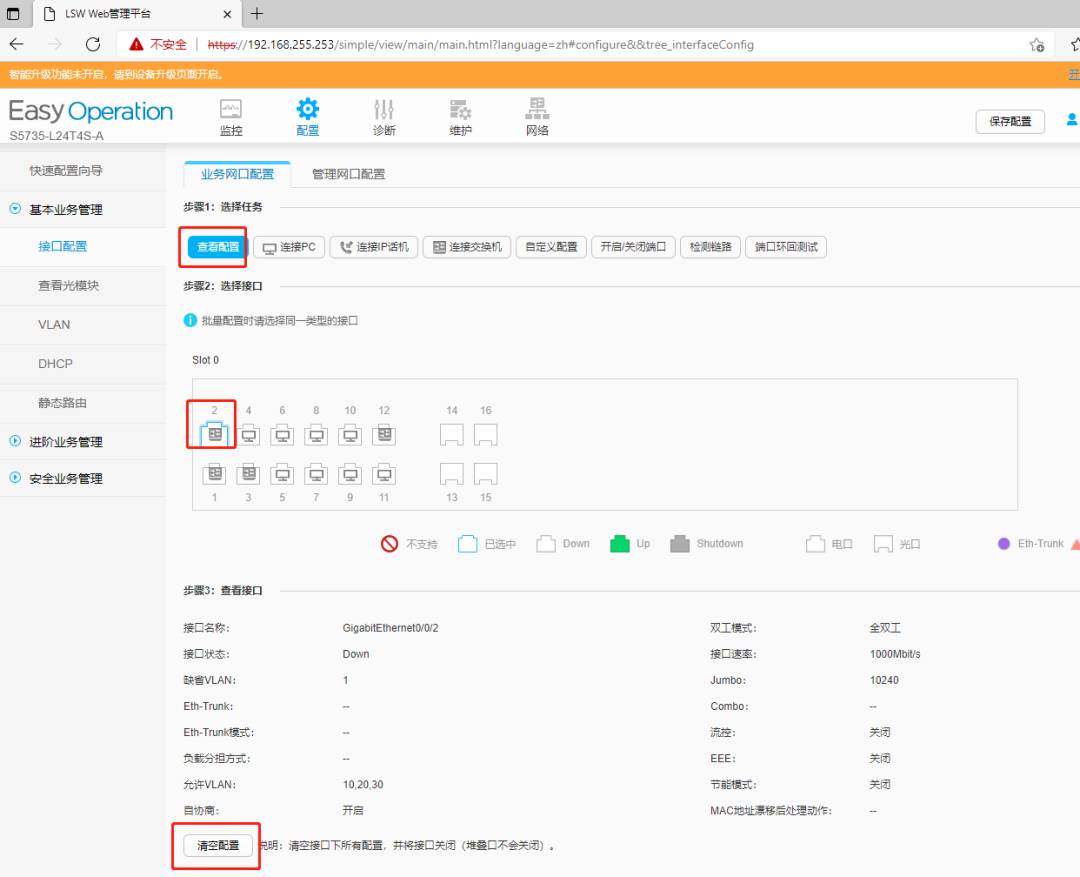Viewport: 1080px width, 877px height.
Task: Open 静态路由 in the sidebar
Action: click(63, 403)
